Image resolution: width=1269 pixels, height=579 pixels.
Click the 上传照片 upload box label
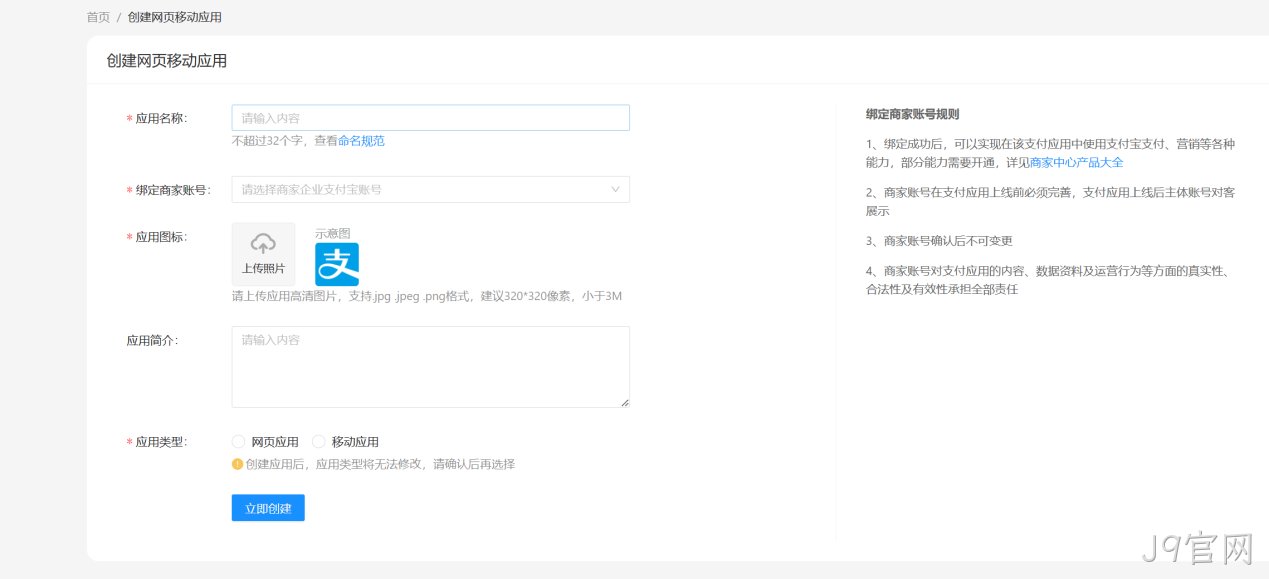pos(263,268)
